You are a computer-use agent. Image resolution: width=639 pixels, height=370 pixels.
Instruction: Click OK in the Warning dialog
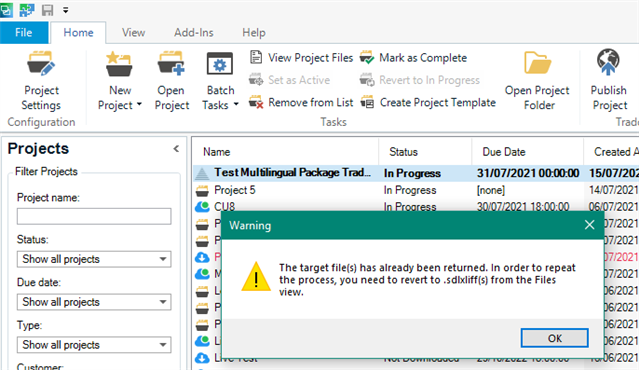(x=554, y=338)
